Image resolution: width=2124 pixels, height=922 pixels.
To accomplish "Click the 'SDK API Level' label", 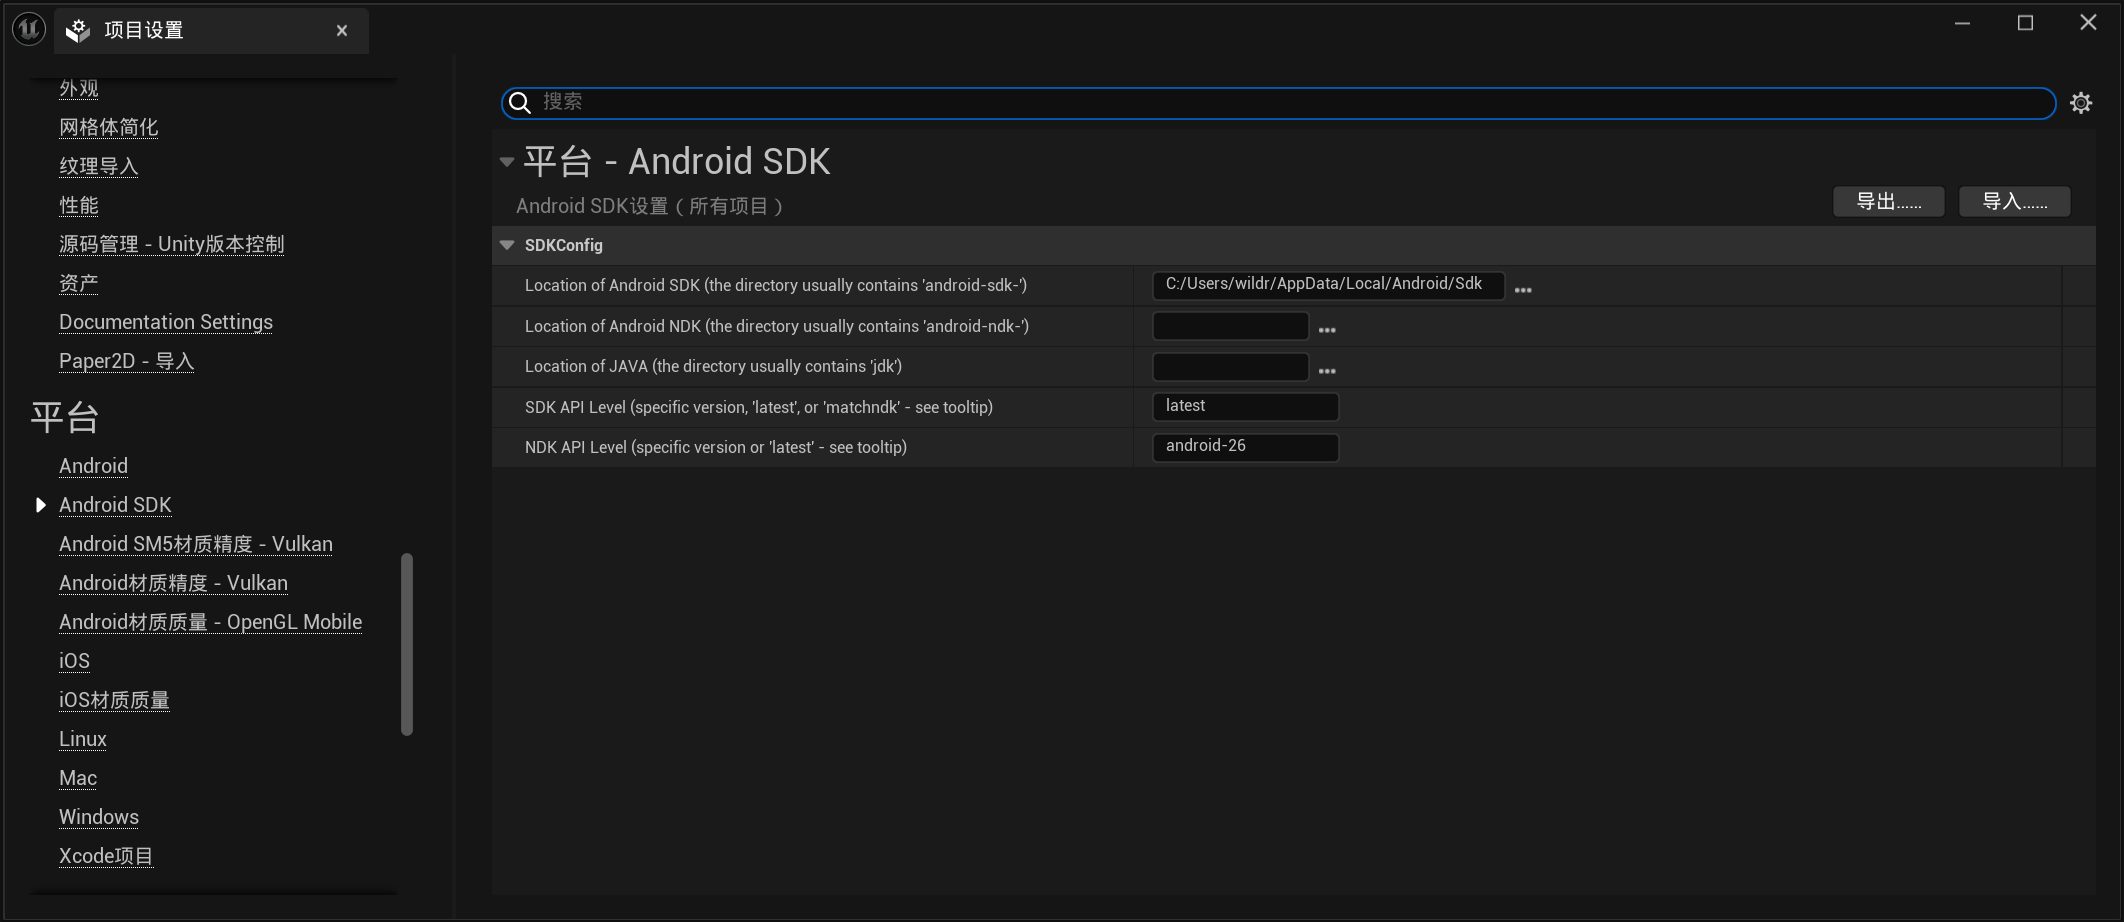I will [x=759, y=408].
